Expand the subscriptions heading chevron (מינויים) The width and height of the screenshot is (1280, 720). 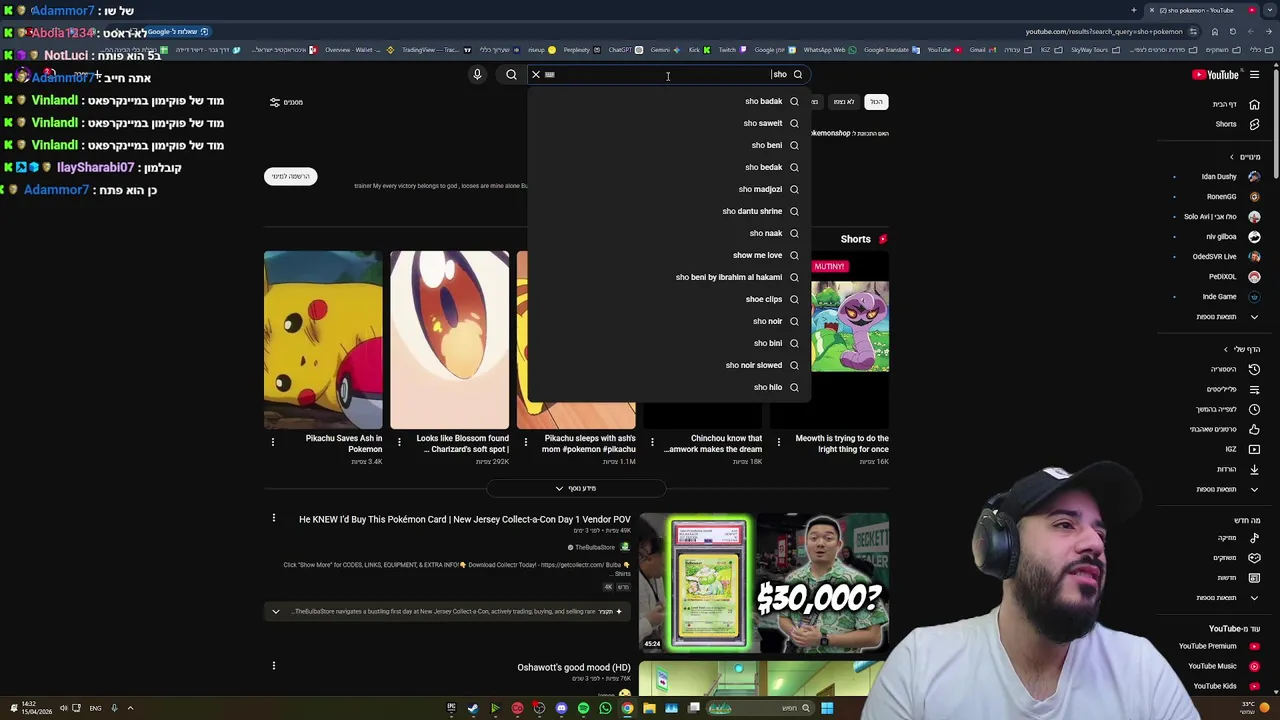coord(1232,157)
